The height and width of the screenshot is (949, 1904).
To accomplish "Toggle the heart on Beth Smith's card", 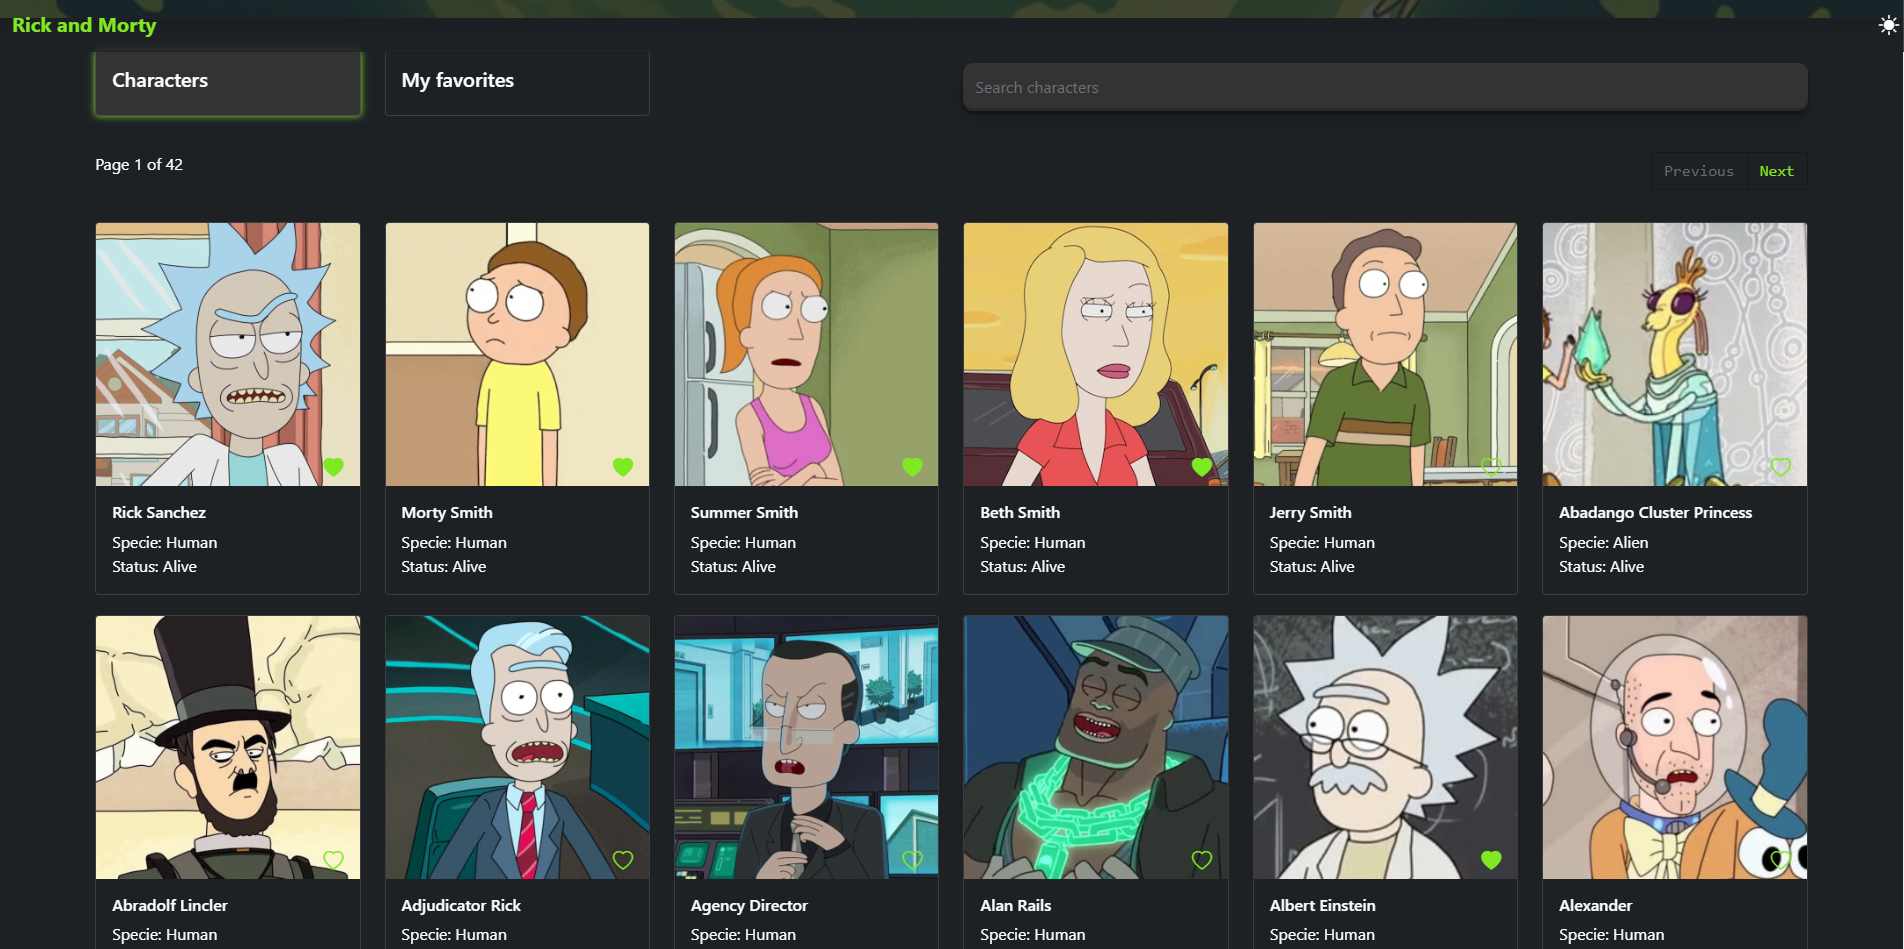I will (1202, 466).
